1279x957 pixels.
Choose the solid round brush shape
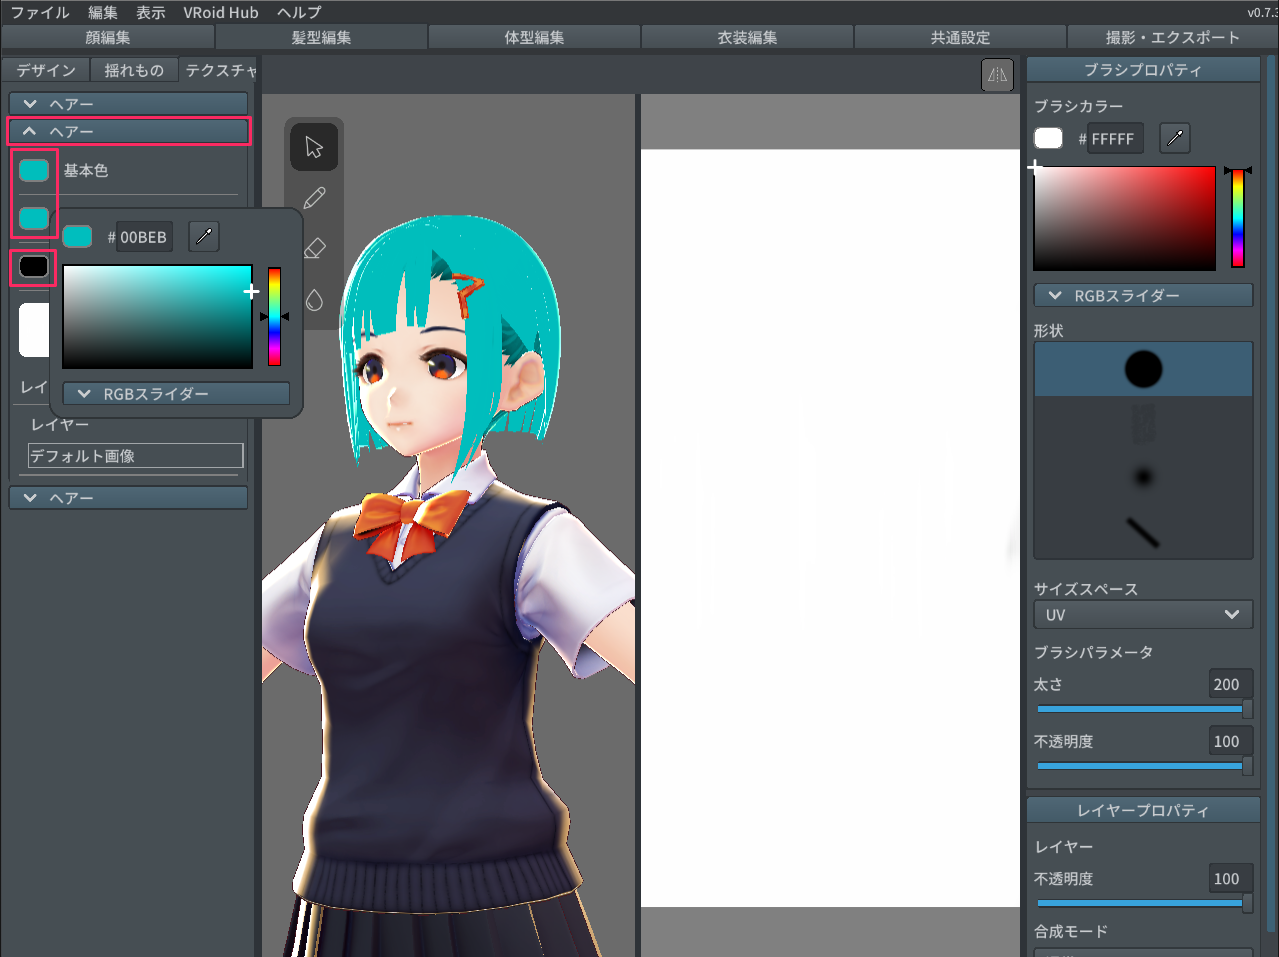pos(1143,369)
